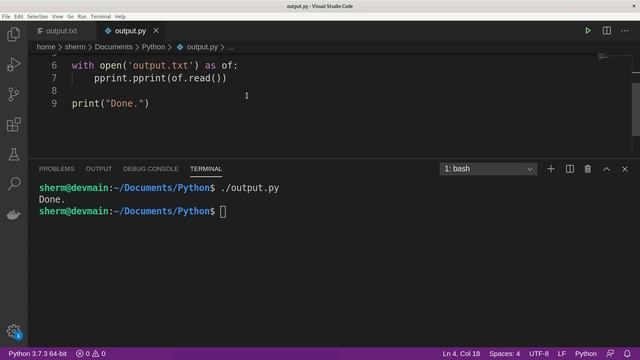Click line number 6 in gutter

click(x=54, y=65)
